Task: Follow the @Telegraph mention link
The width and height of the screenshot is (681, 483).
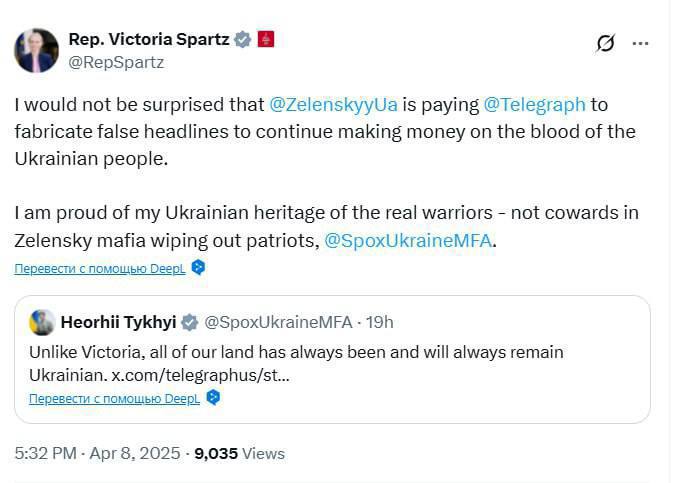Action: pyautogui.click(x=534, y=104)
